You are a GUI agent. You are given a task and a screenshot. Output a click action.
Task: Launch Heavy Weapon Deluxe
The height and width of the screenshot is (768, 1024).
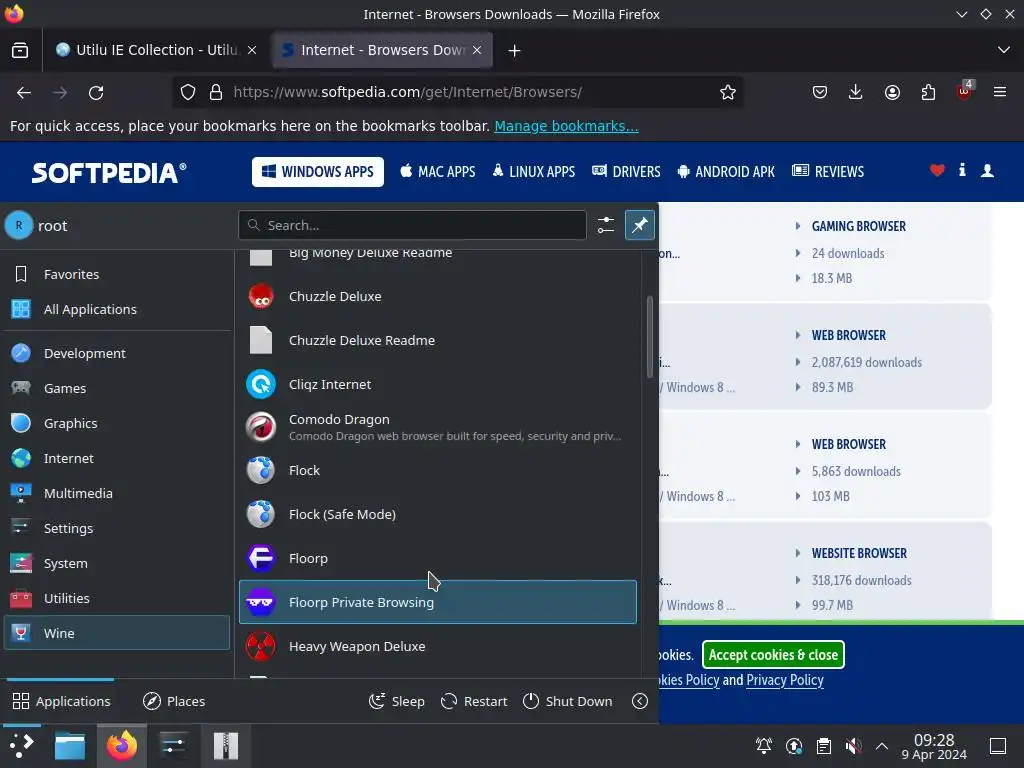point(438,646)
